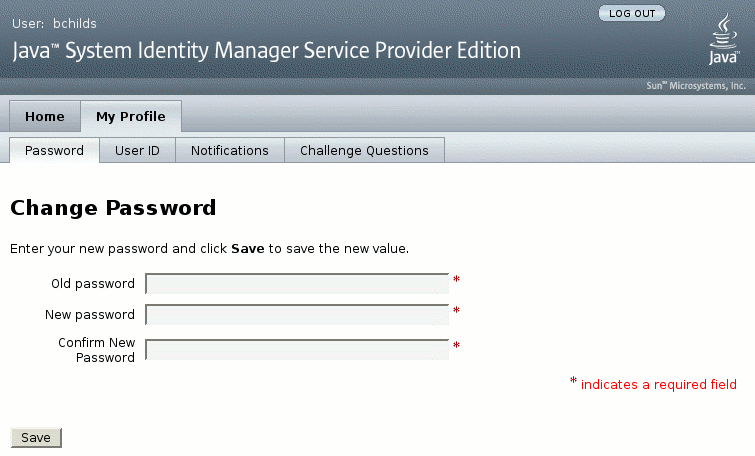Switch to the Password subtab

[x=54, y=151]
